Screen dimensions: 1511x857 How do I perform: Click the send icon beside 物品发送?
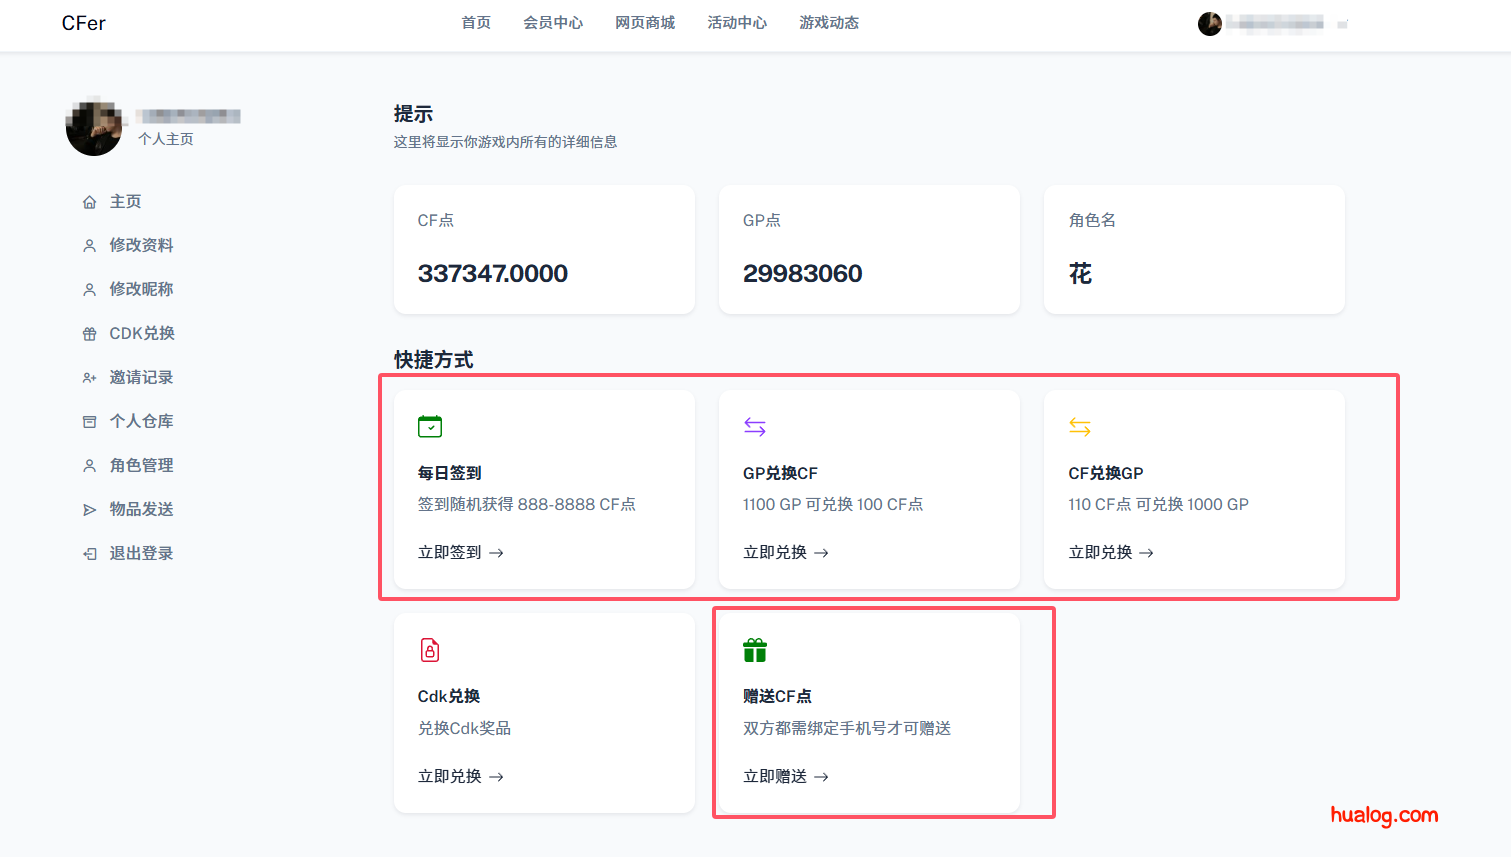(x=89, y=509)
